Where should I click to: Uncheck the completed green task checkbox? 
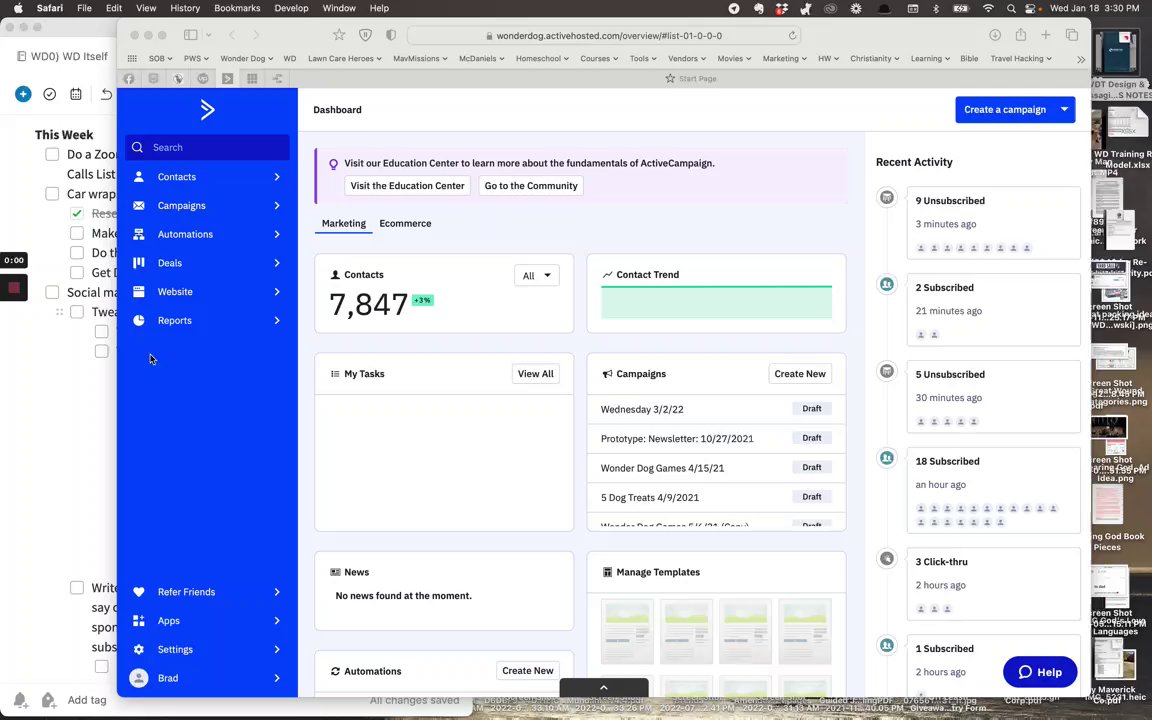pos(76,213)
